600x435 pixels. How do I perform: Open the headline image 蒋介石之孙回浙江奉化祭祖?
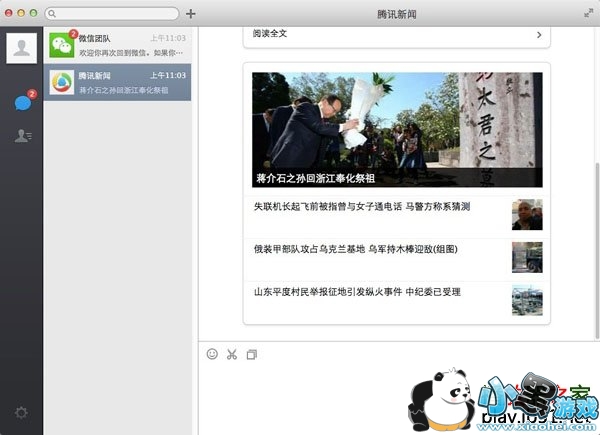tap(397, 130)
